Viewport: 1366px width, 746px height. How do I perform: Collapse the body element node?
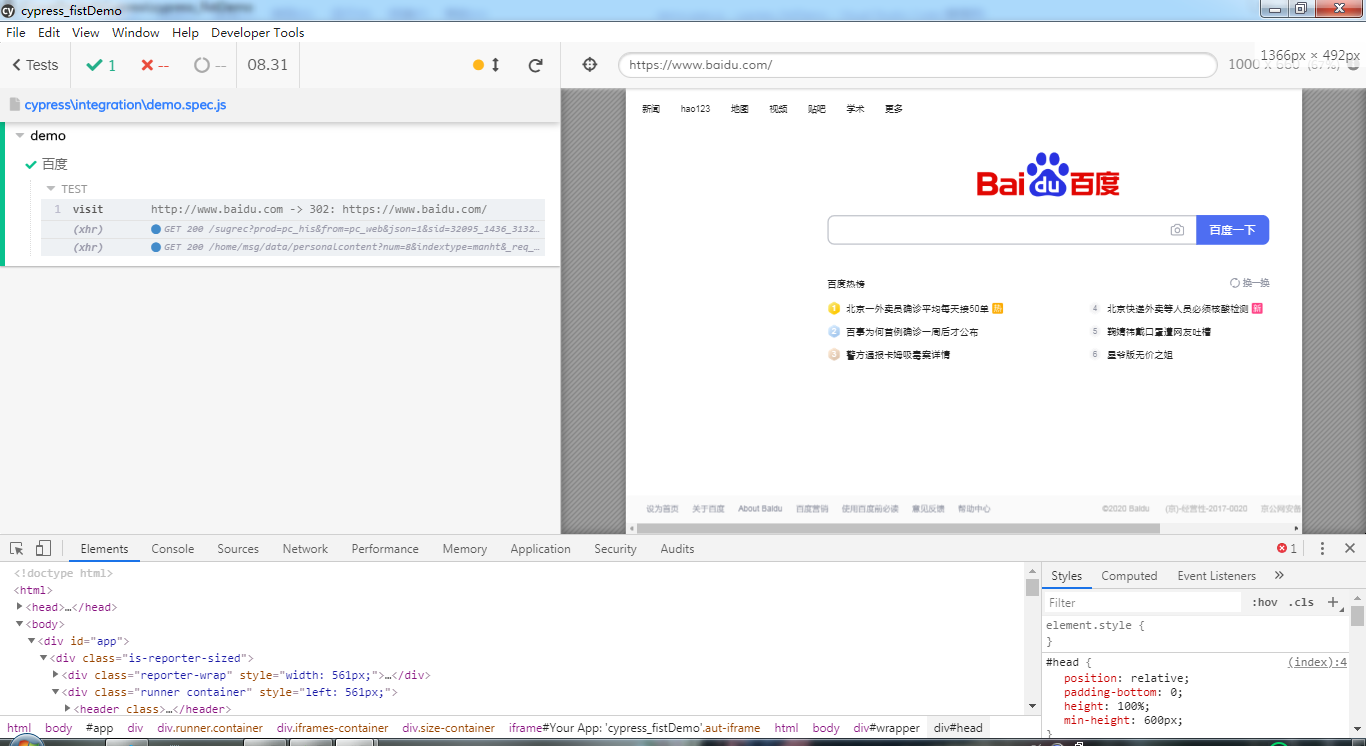click(x=20, y=624)
